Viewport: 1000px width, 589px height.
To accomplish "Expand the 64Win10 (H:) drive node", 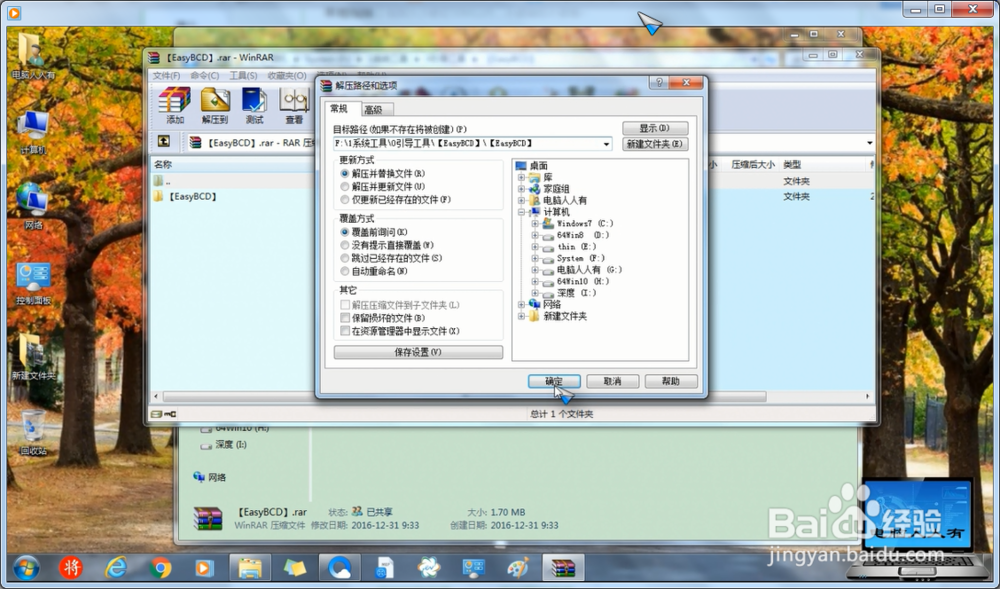I will pyautogui.click(x=534, y=281).
